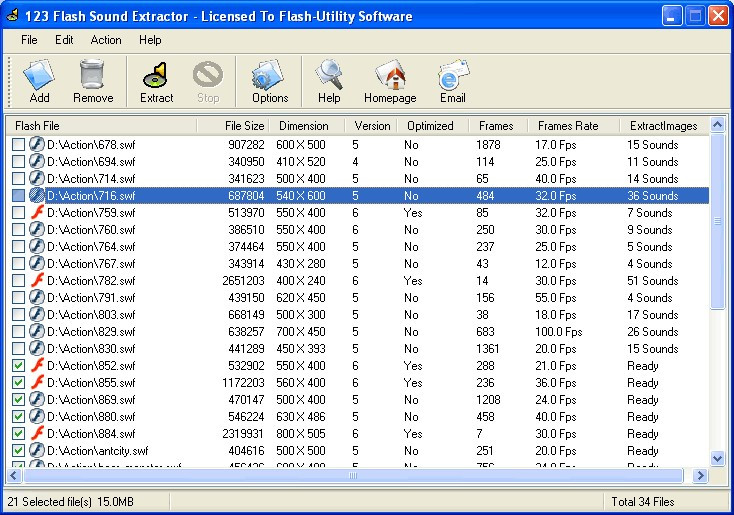This screenshot has height=515, width=734.
Task: Click the file icon for 880.swf
Action: (x=37, y=416)
